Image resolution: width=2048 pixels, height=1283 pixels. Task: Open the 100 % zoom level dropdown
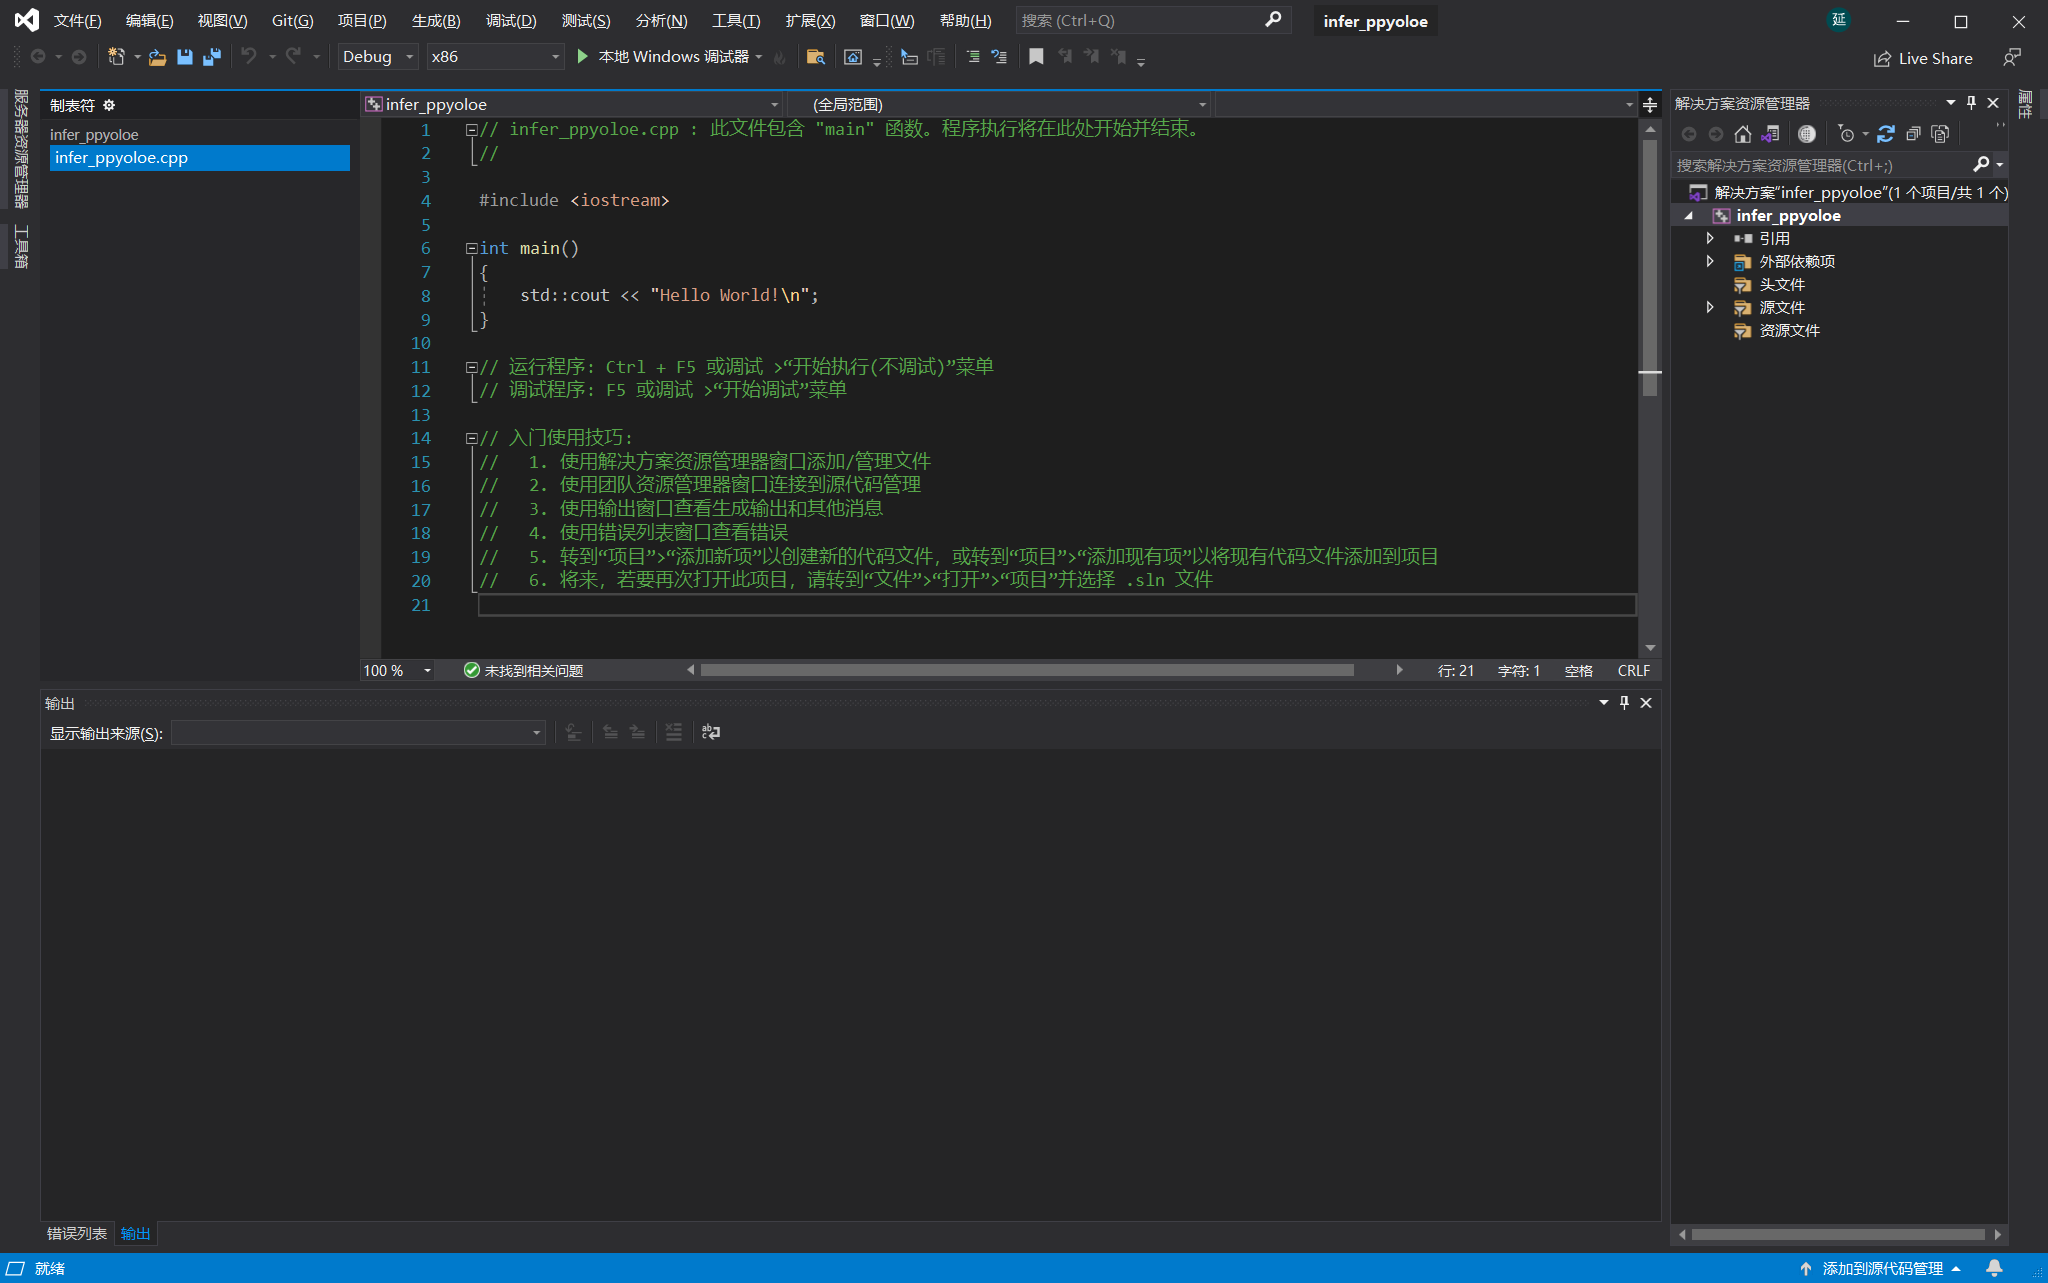coord(398,671)
